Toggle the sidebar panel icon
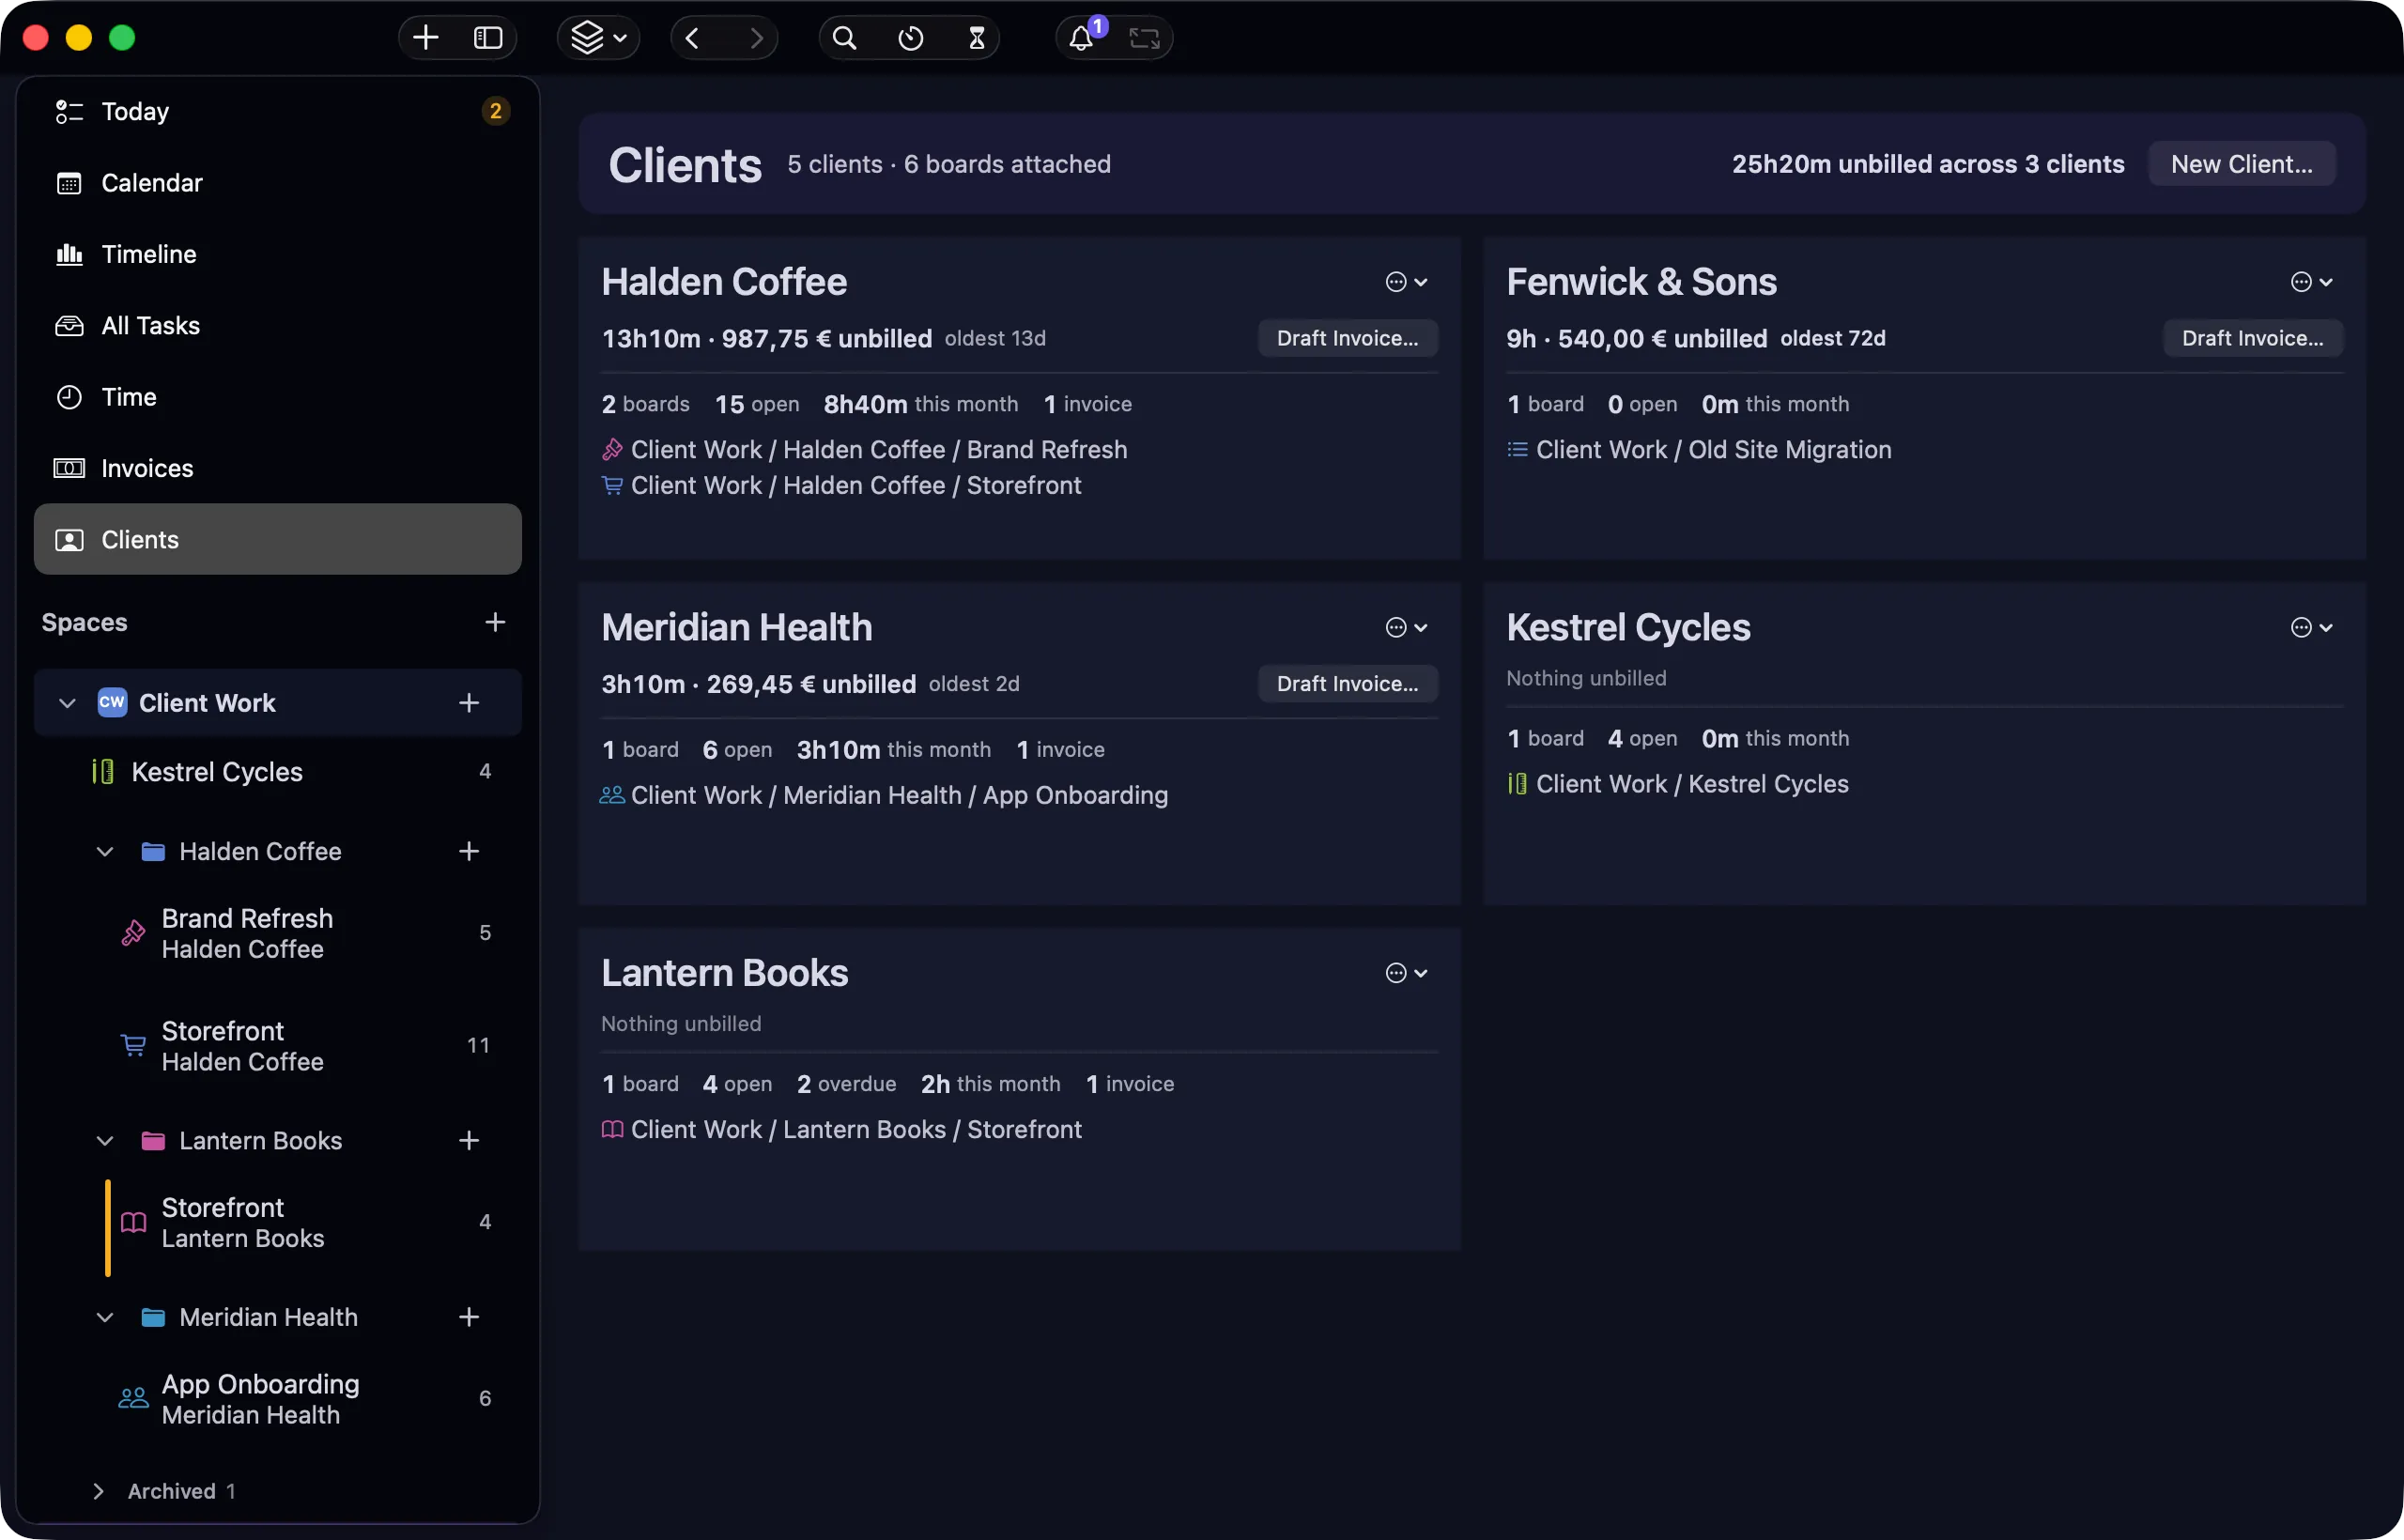Image resolution: width=2404 pixels, height=1540 pixels. [x=488, y=38]
